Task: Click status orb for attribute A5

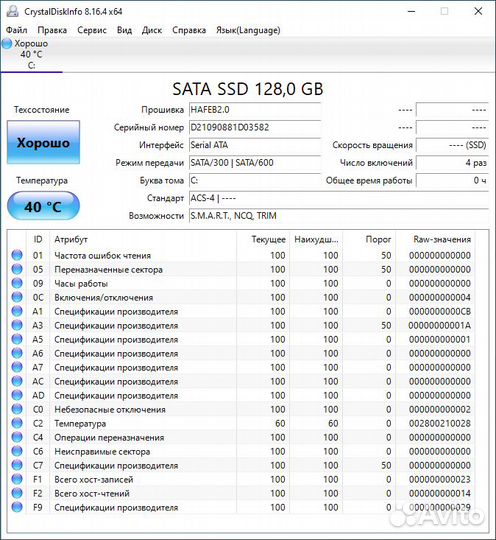Action: [x=17, y=339]
